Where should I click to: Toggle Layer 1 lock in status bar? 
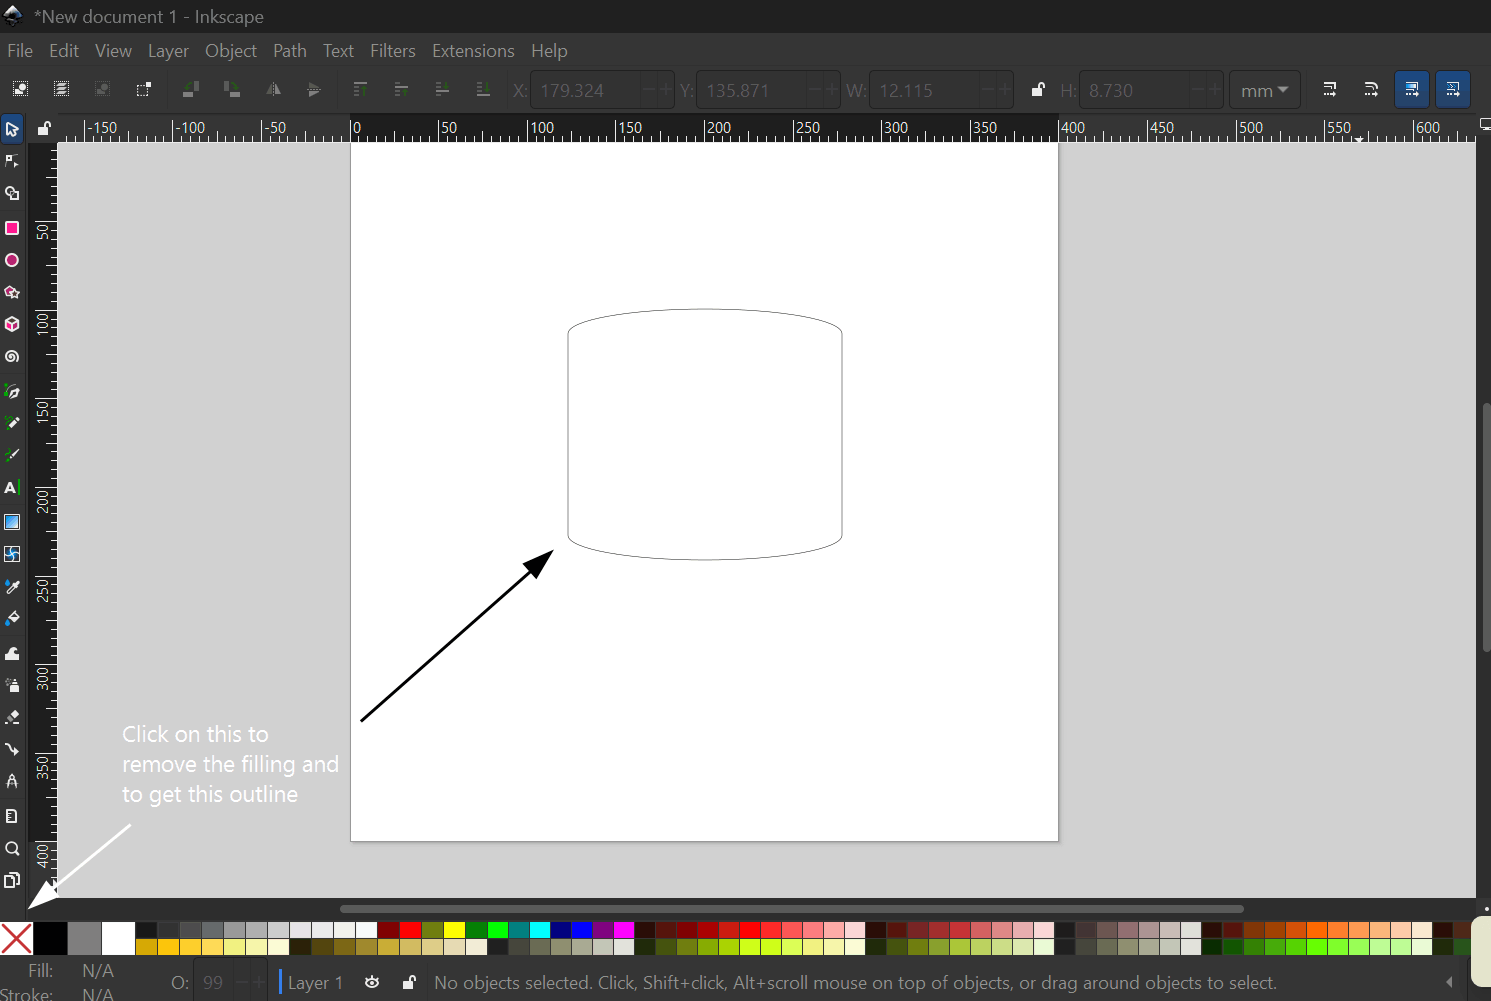tap(409, 983)
